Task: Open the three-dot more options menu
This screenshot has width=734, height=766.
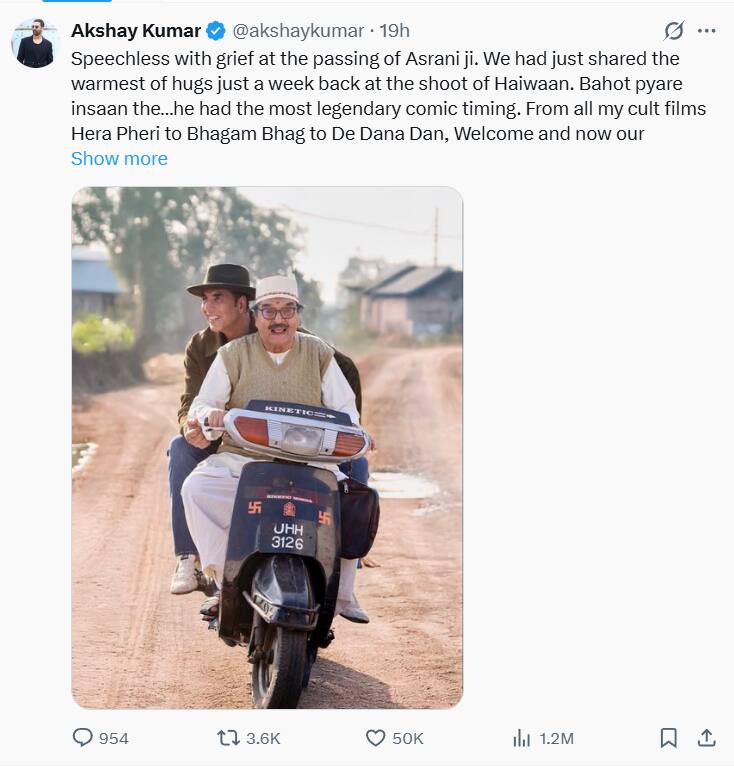Action: click(707, 31)
